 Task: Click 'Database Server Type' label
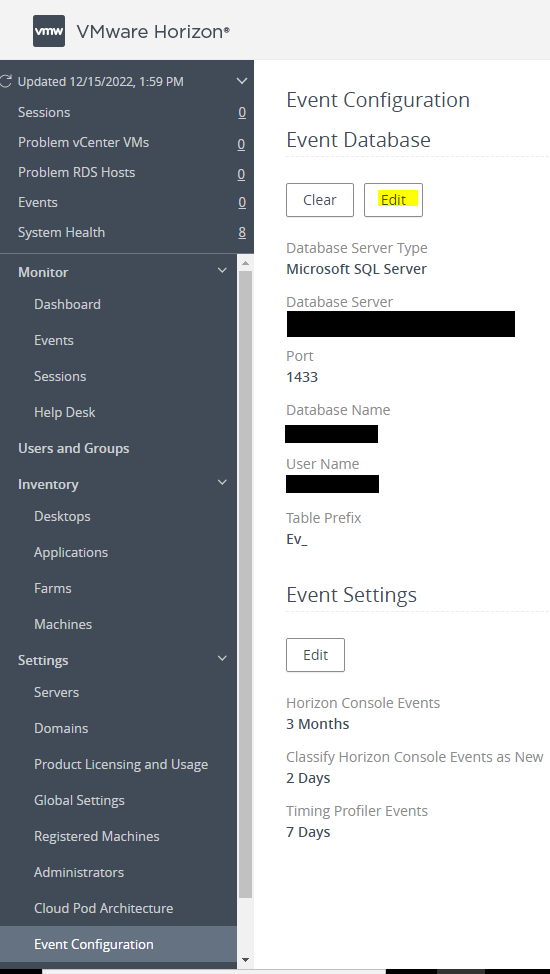pyautogui.click(x=357, y=248)
